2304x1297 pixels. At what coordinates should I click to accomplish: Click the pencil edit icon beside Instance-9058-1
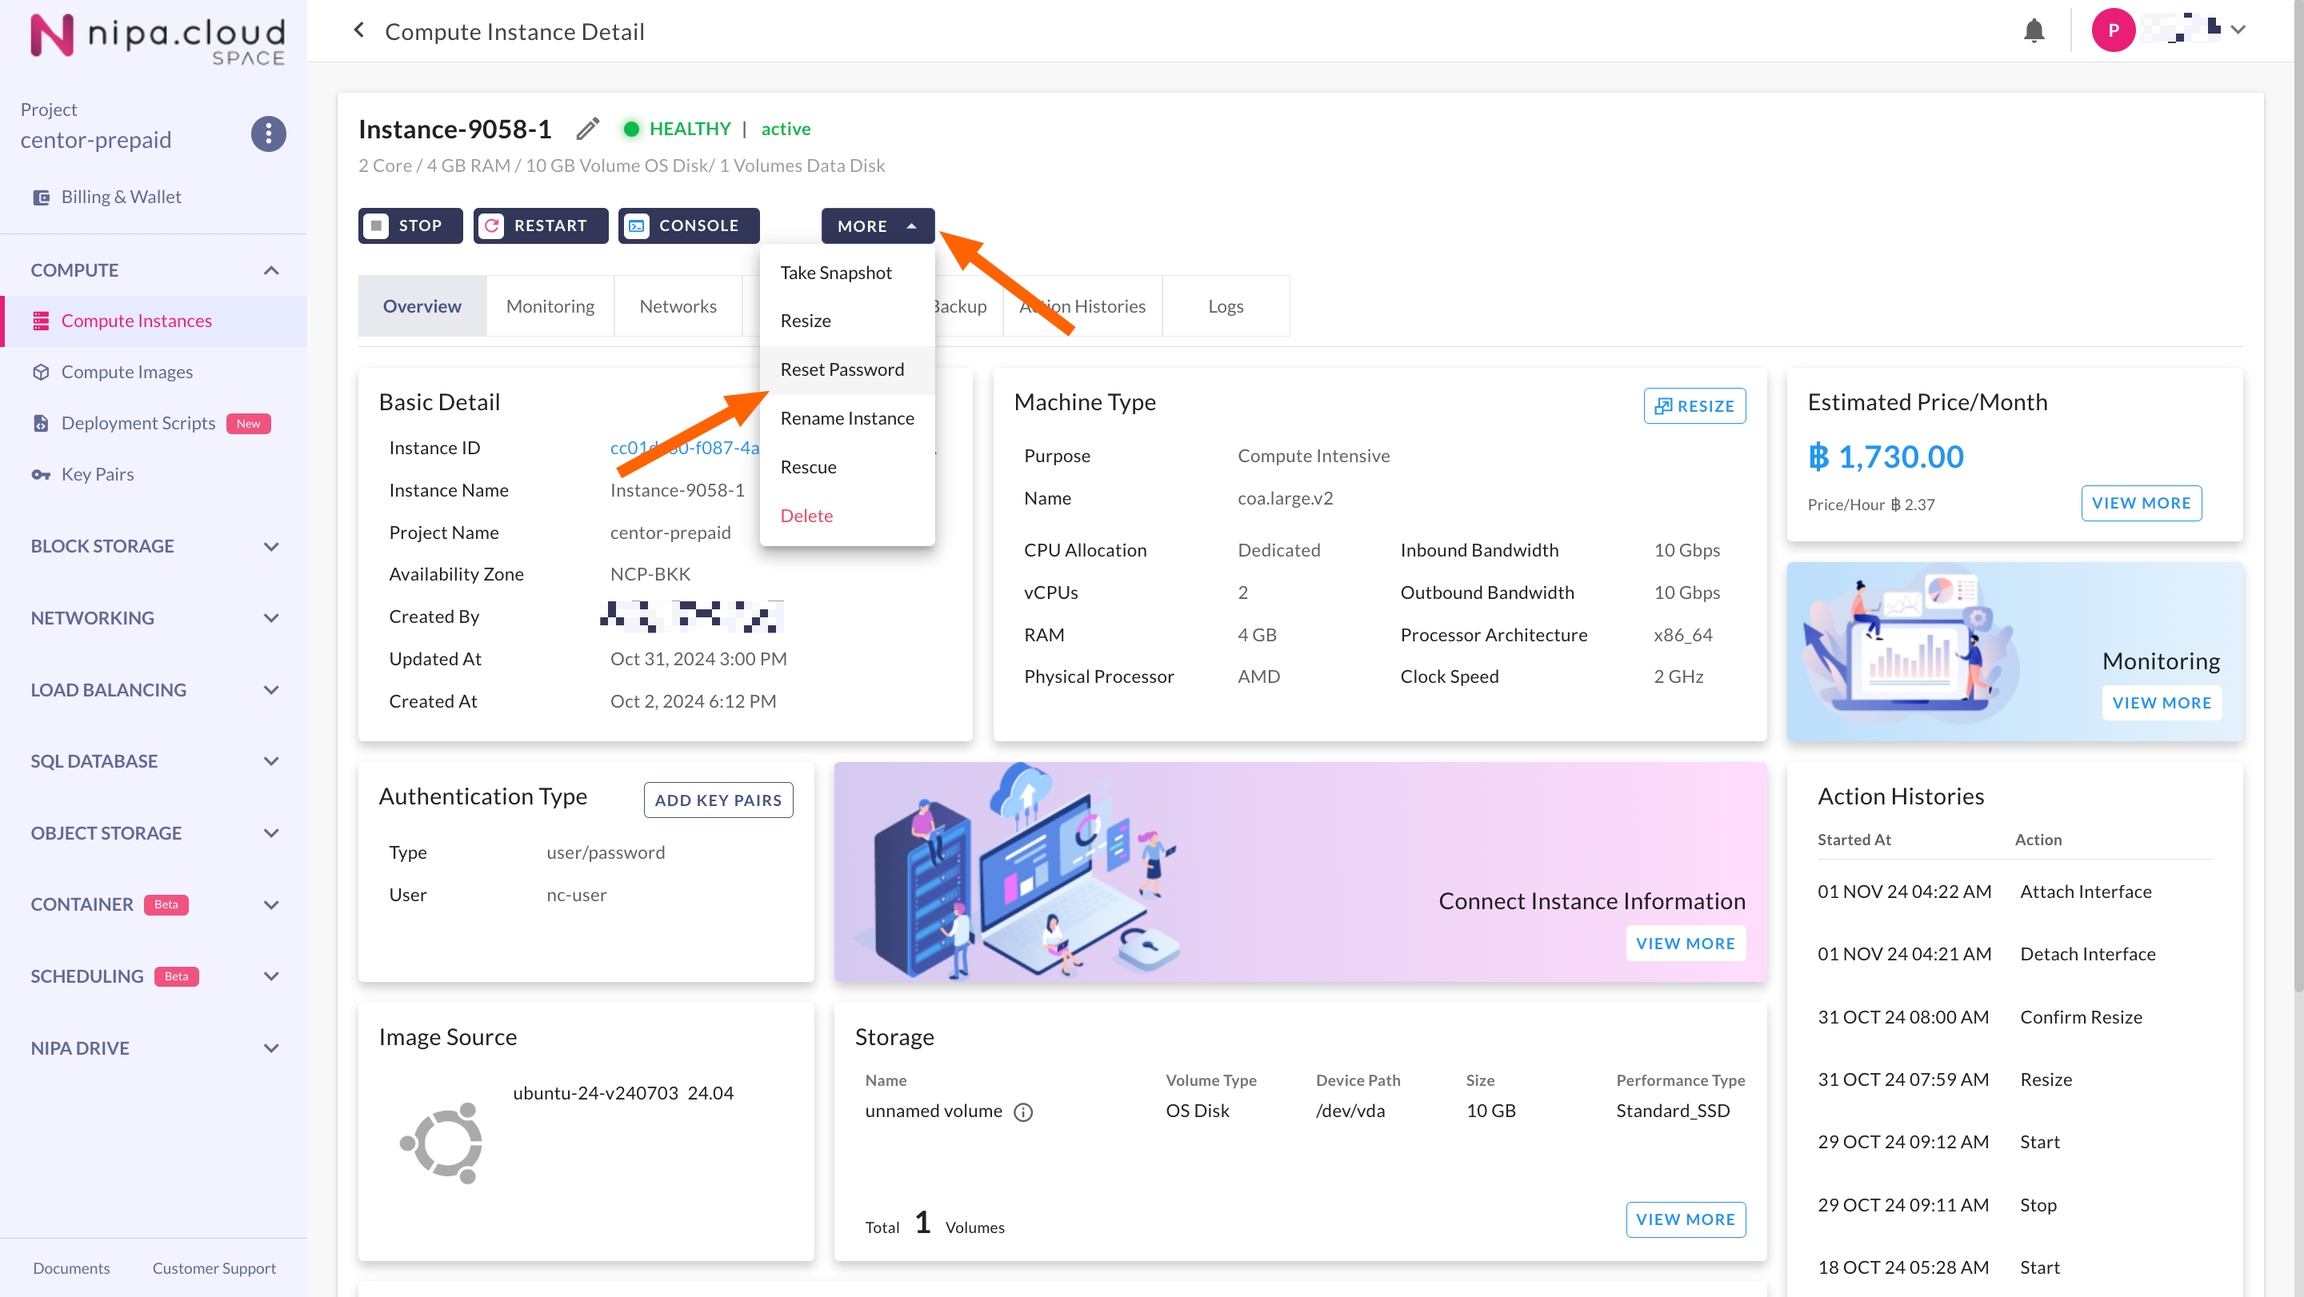pyautogui.click(x=587, y=129)
